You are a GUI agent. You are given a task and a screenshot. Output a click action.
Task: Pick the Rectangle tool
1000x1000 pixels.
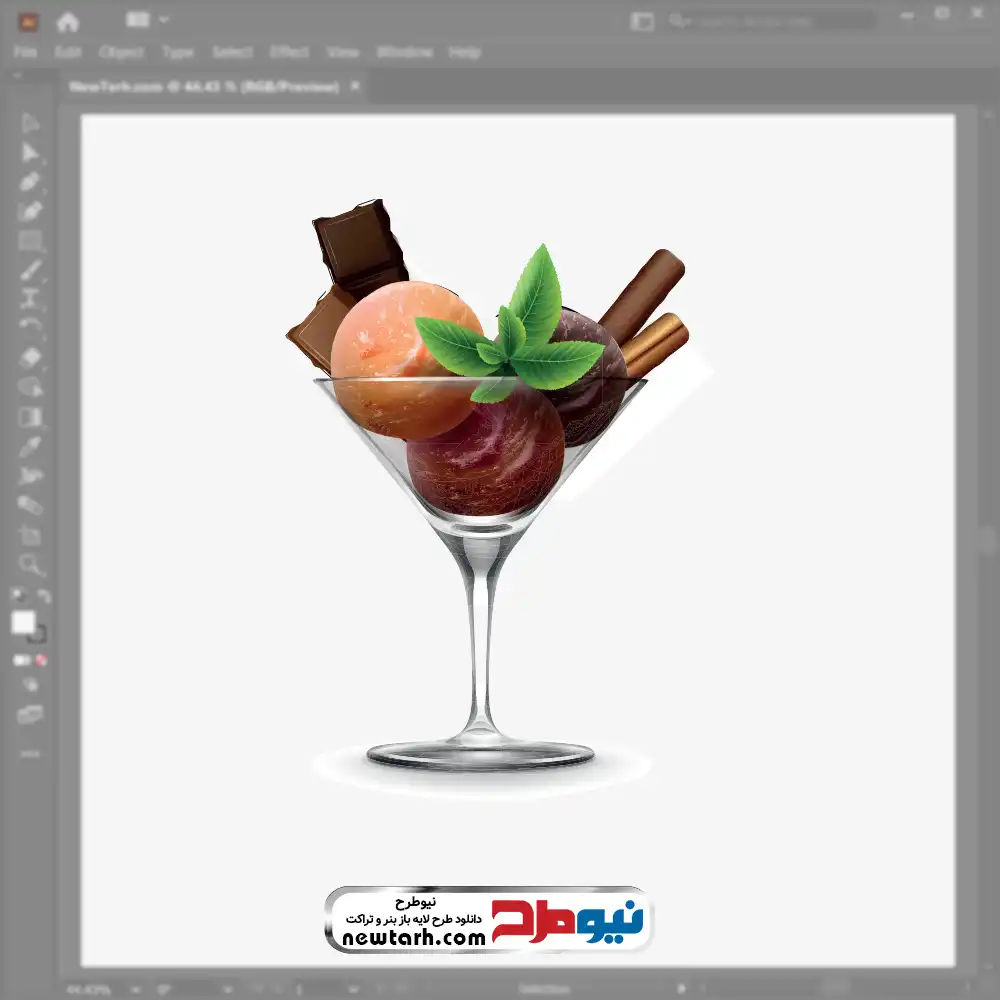click(30, 241)
